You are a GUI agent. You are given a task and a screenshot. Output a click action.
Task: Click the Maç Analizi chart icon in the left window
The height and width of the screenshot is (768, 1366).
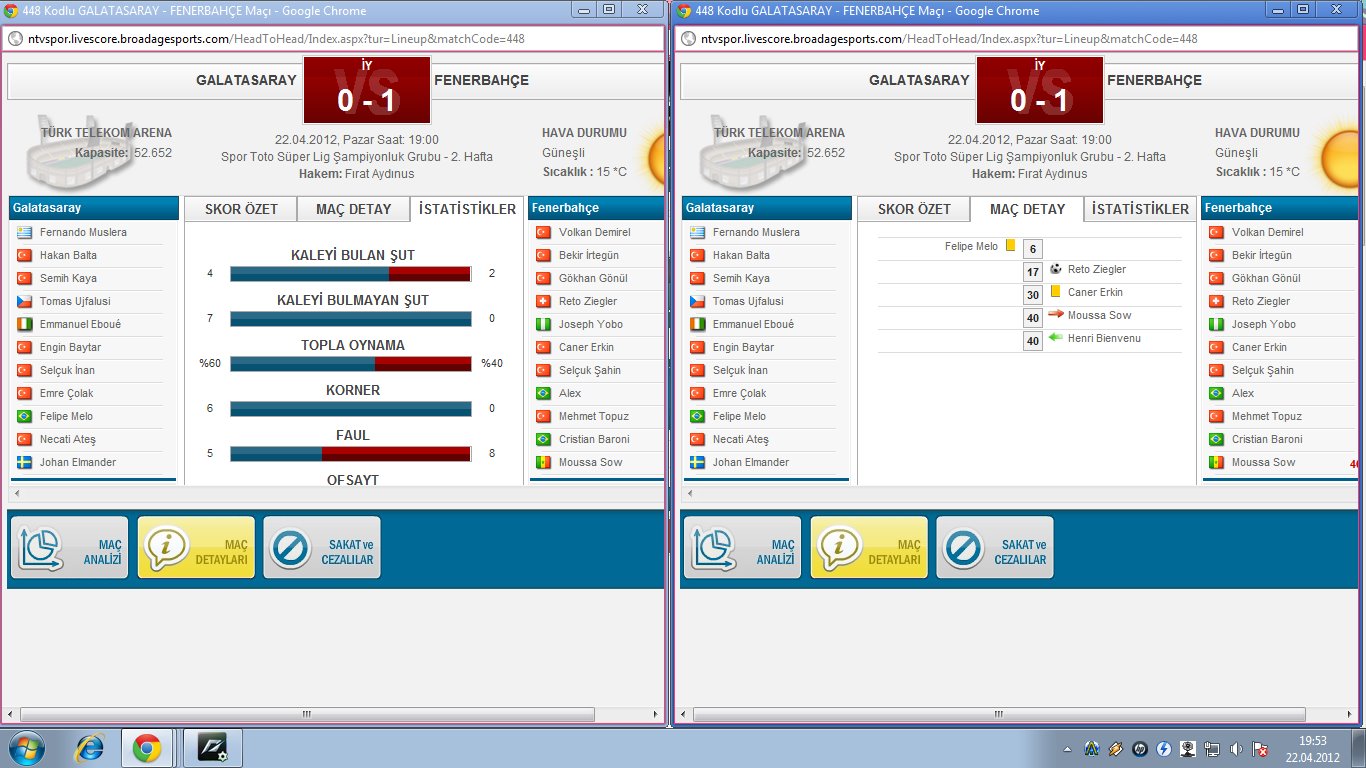click(x=43, y=548)
